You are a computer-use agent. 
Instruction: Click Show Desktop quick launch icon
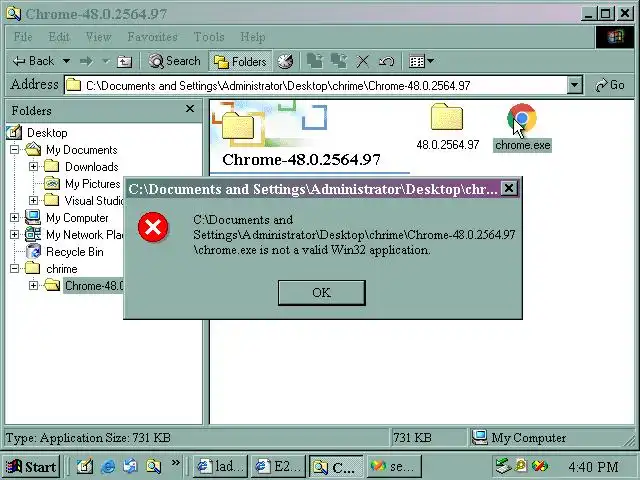[x=84, y=466]
